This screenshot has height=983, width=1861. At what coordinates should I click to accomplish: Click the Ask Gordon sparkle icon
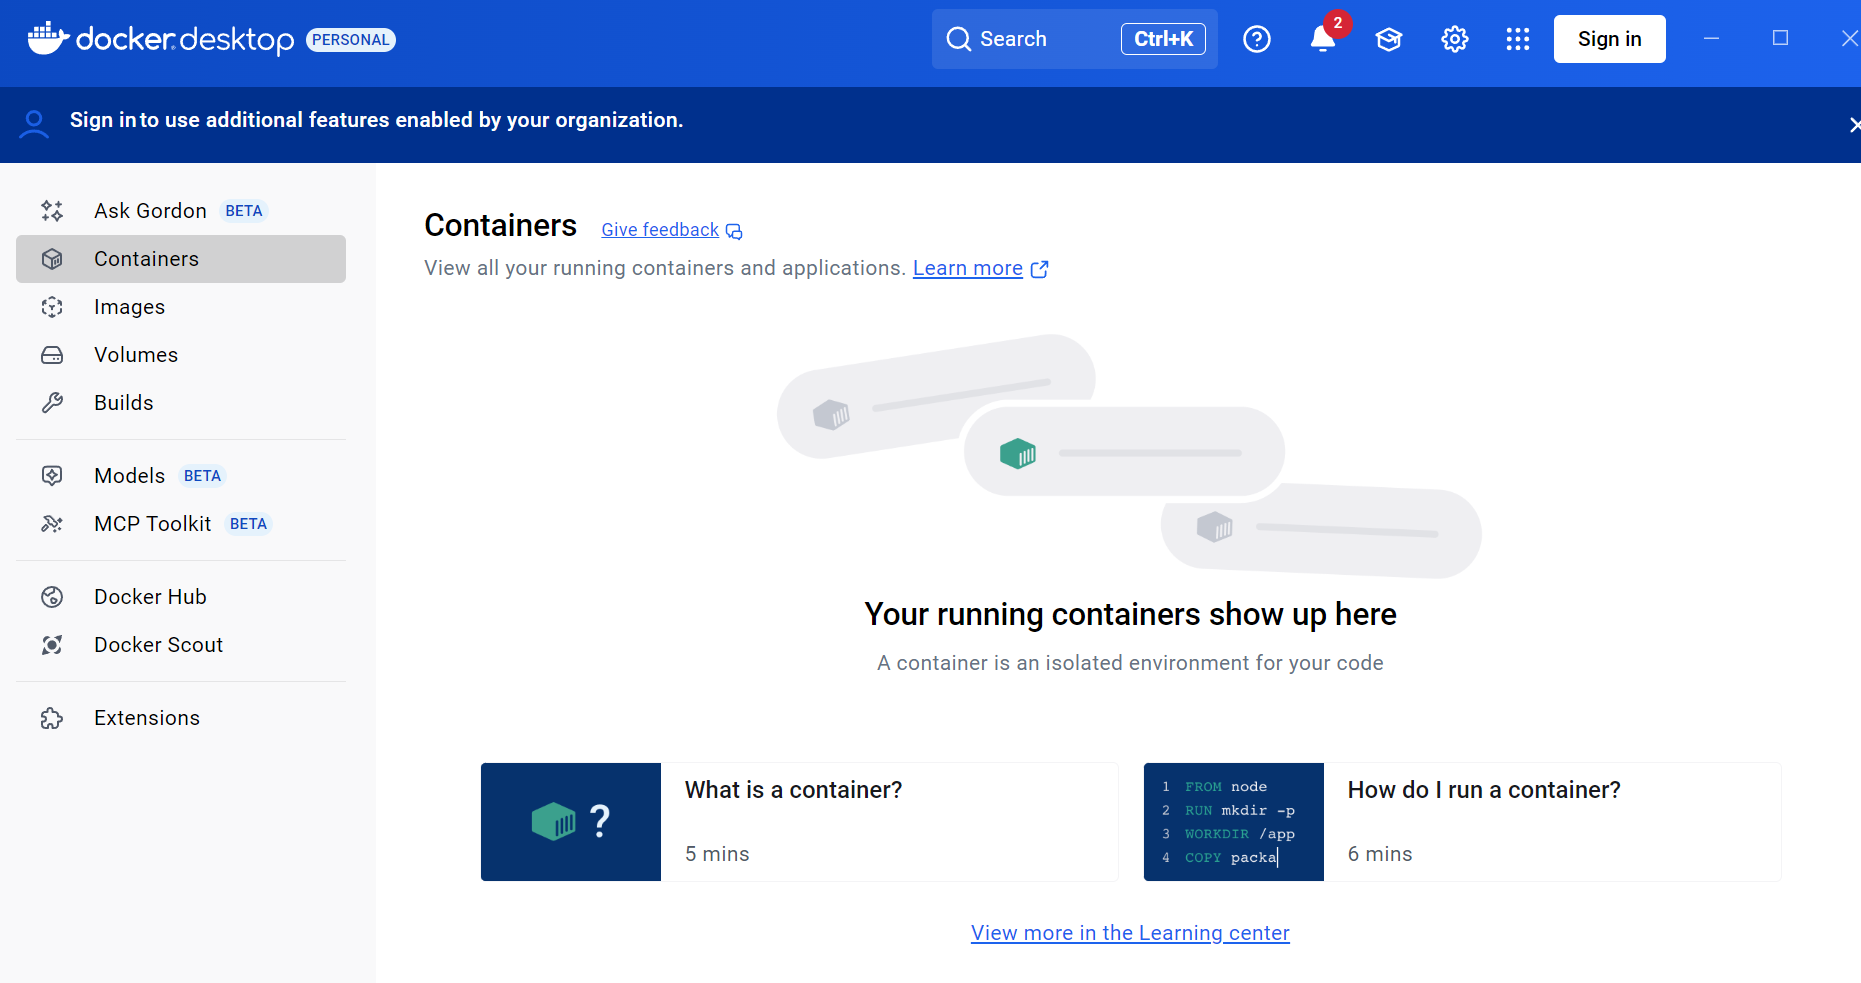pos(52,211)
